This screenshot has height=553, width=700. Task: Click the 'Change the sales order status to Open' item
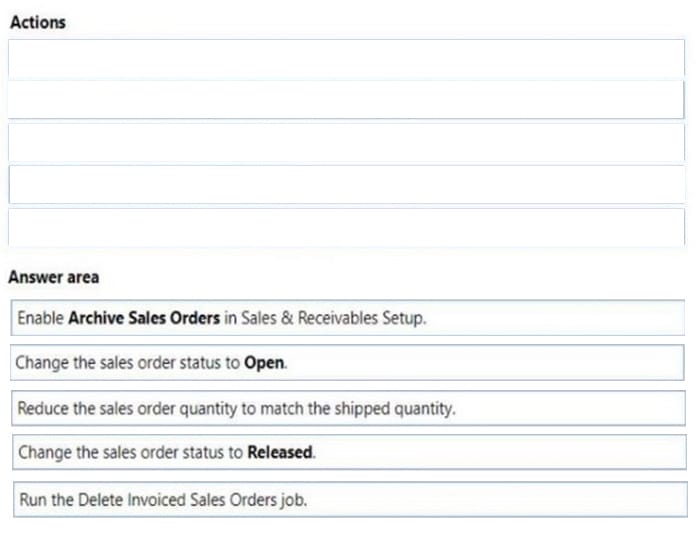[x=346, y=363]
